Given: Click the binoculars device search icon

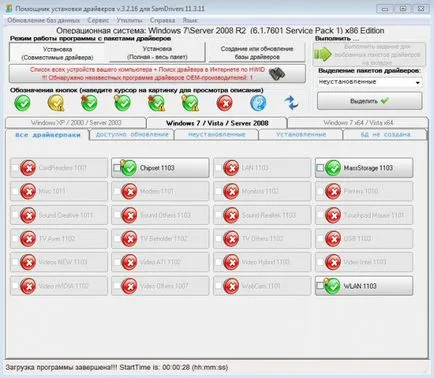Looking at the screenshot, I should [277, 74].
